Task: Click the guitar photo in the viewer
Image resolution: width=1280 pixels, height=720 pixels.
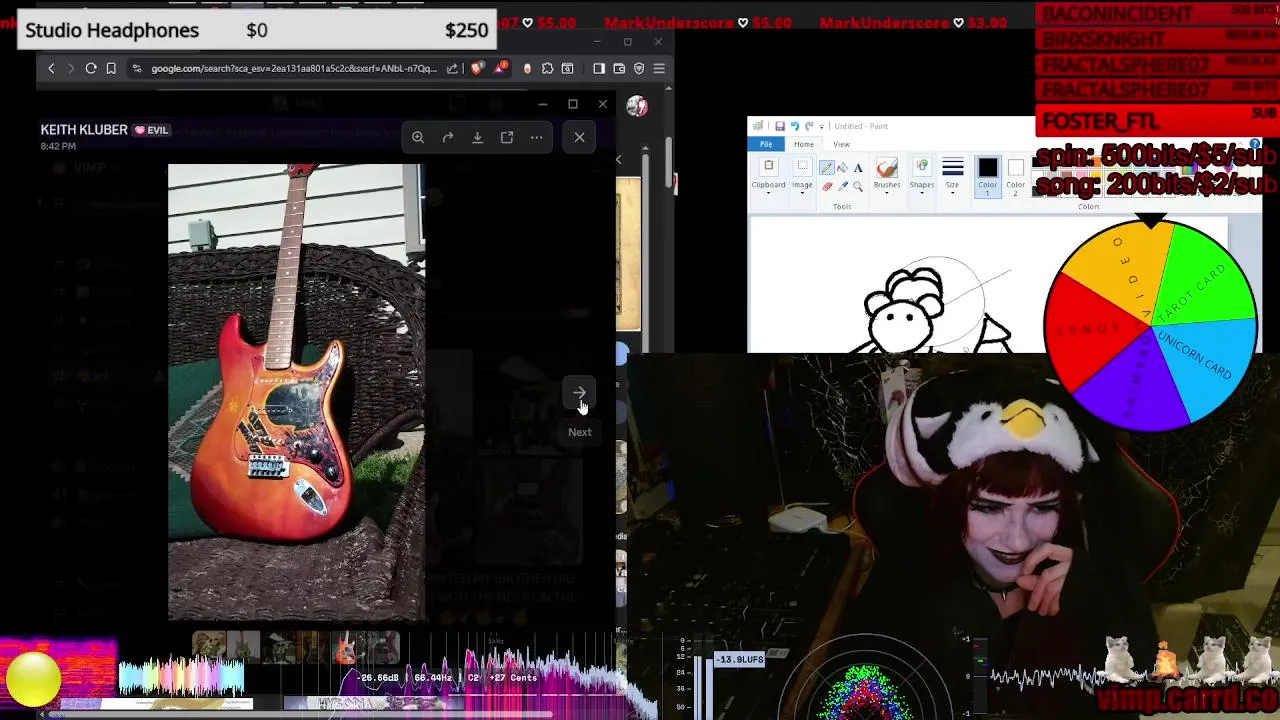Action: click(x=296, y=392)
